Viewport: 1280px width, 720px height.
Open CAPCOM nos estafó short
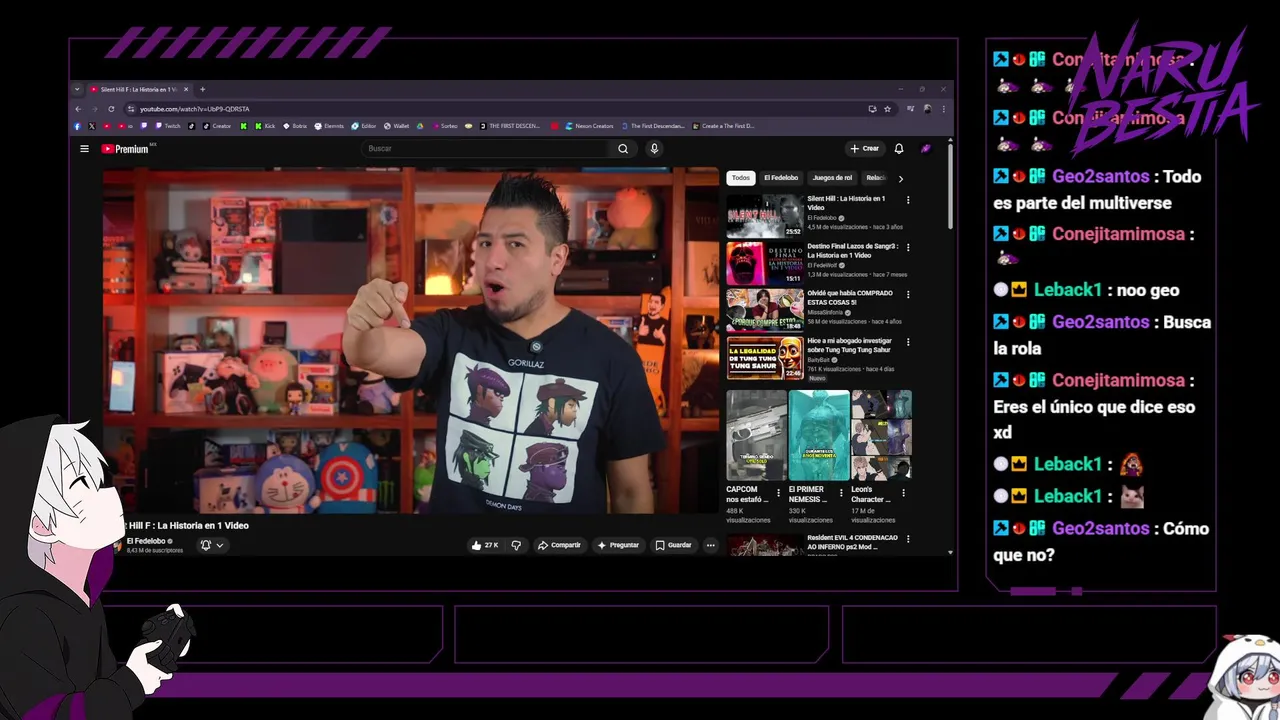pos(756,435)
